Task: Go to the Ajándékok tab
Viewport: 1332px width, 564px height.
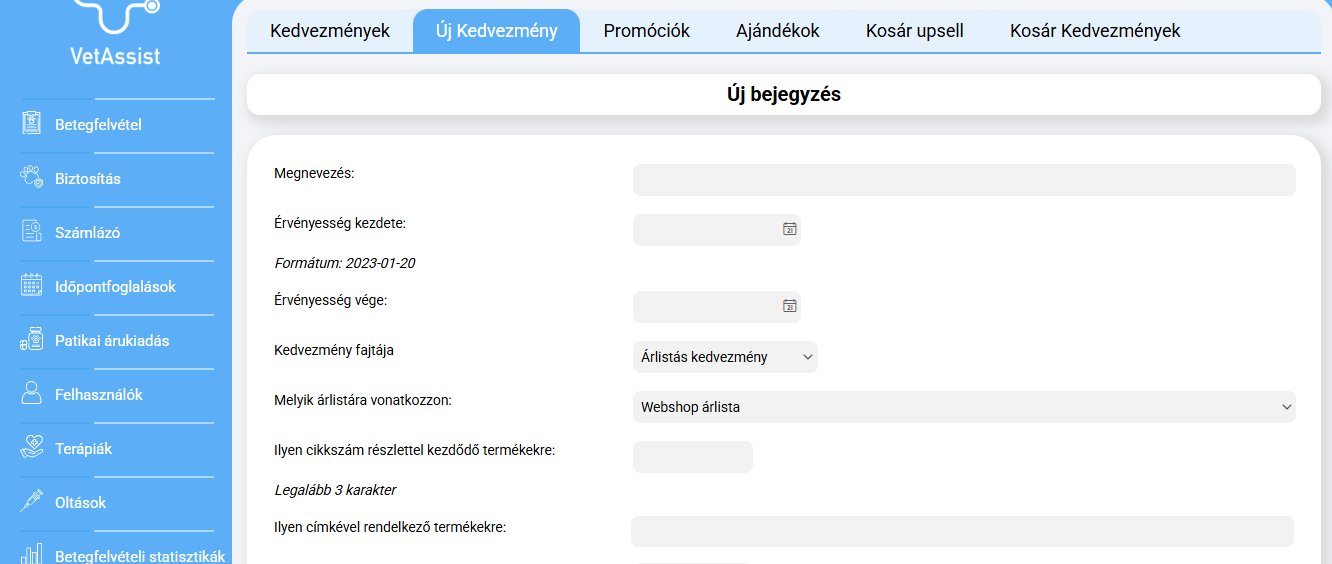Action: 778,31
